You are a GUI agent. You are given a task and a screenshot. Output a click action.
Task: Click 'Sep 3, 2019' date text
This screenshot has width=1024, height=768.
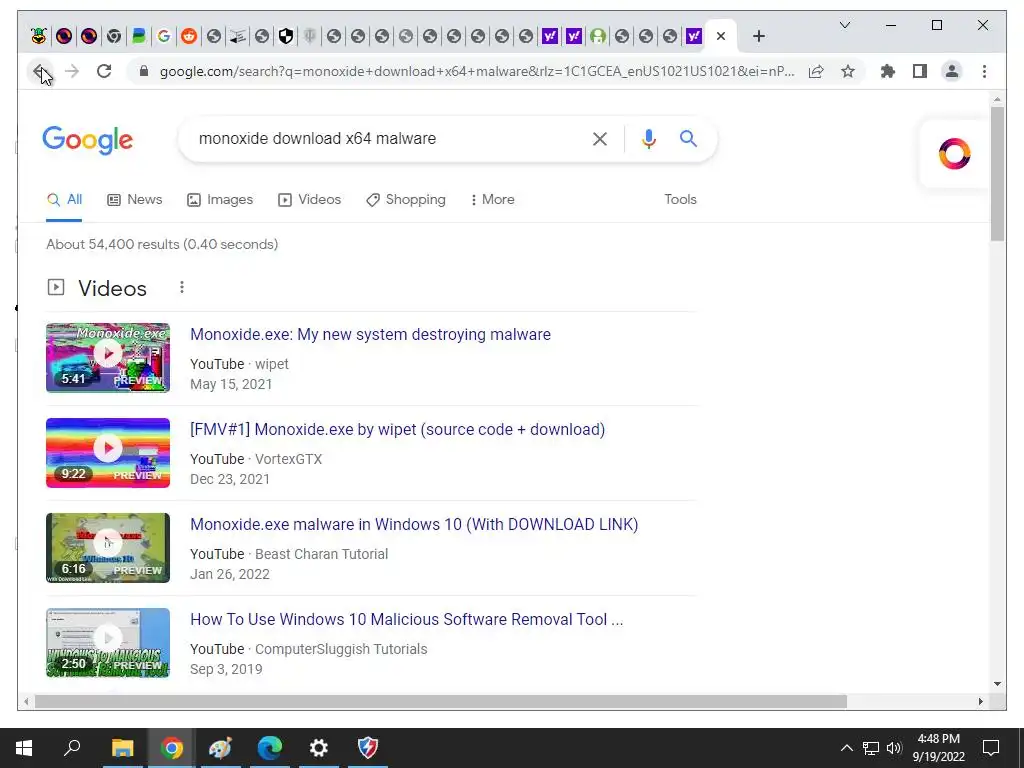pos(226,669)
